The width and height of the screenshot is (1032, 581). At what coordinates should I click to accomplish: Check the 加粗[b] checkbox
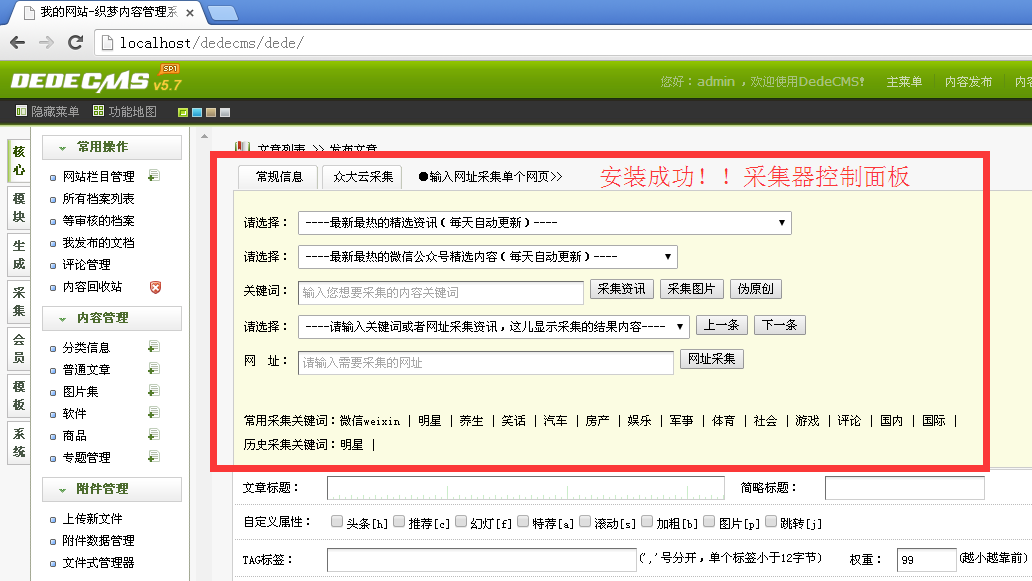tap(647, 522)
